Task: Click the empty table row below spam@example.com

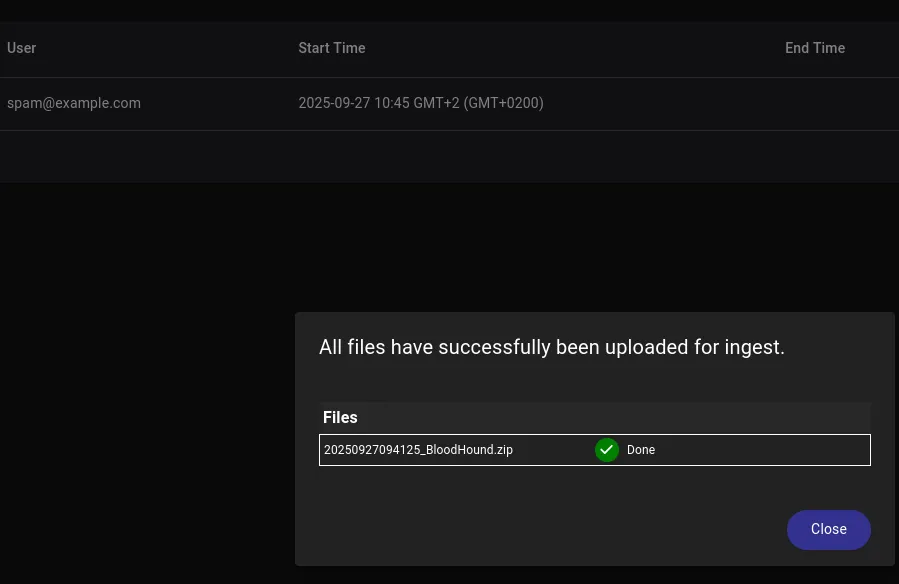Action: tap(450, 157)
